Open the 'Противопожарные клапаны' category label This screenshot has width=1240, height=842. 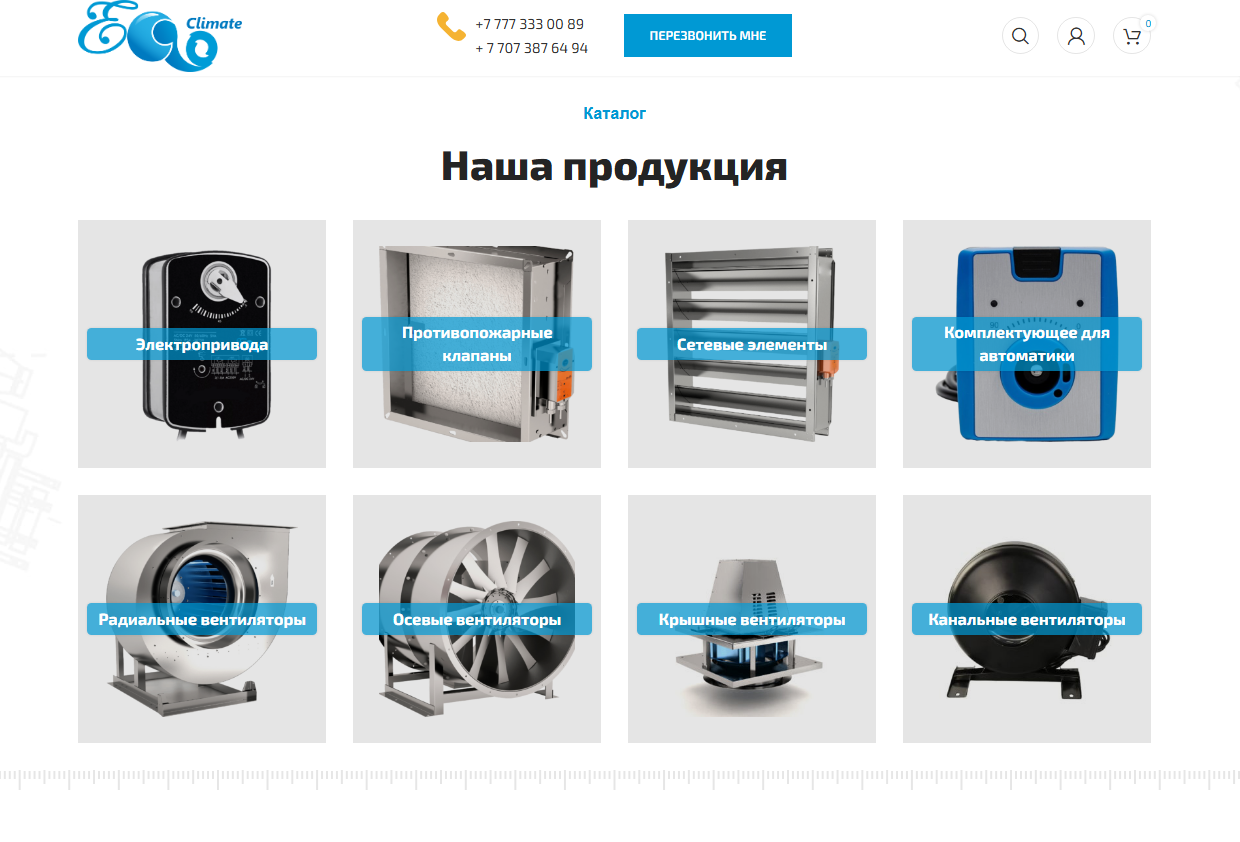pos(477,344)
